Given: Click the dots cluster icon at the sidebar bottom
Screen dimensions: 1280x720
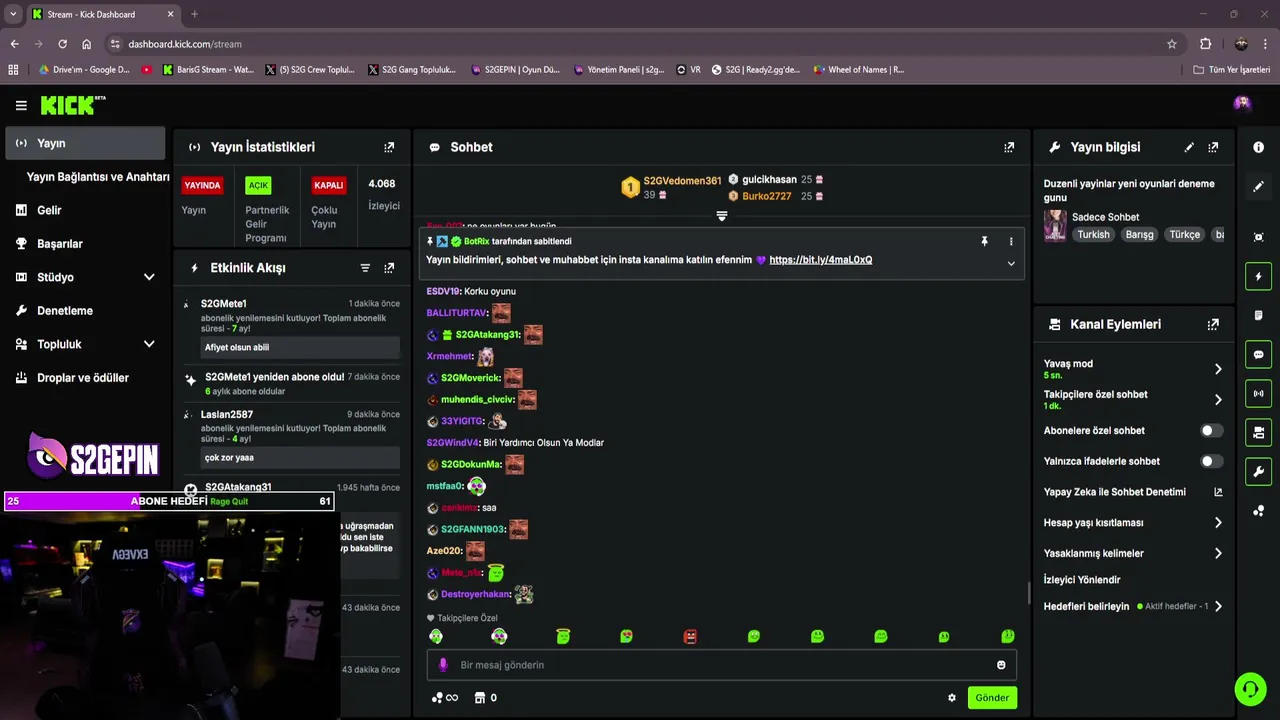Looking at the screenshot, I should (x=1258, y=511).
